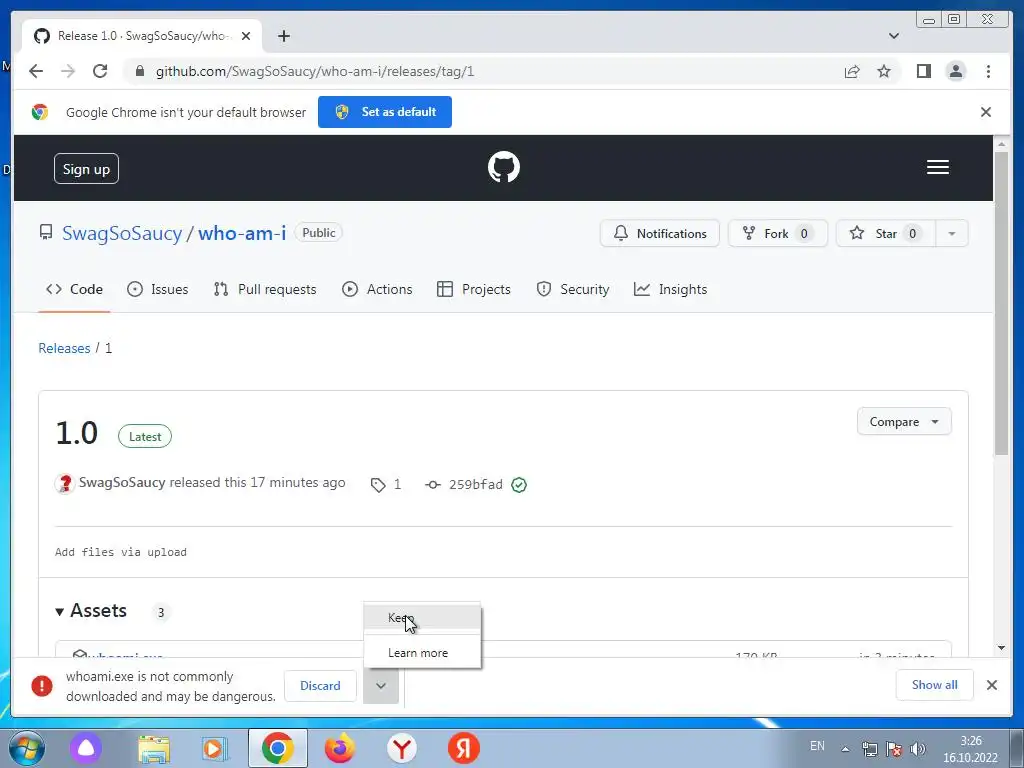Click the green verified check icon near commit
Viewport: 1024px width, 768px height.
pos(519,485)
